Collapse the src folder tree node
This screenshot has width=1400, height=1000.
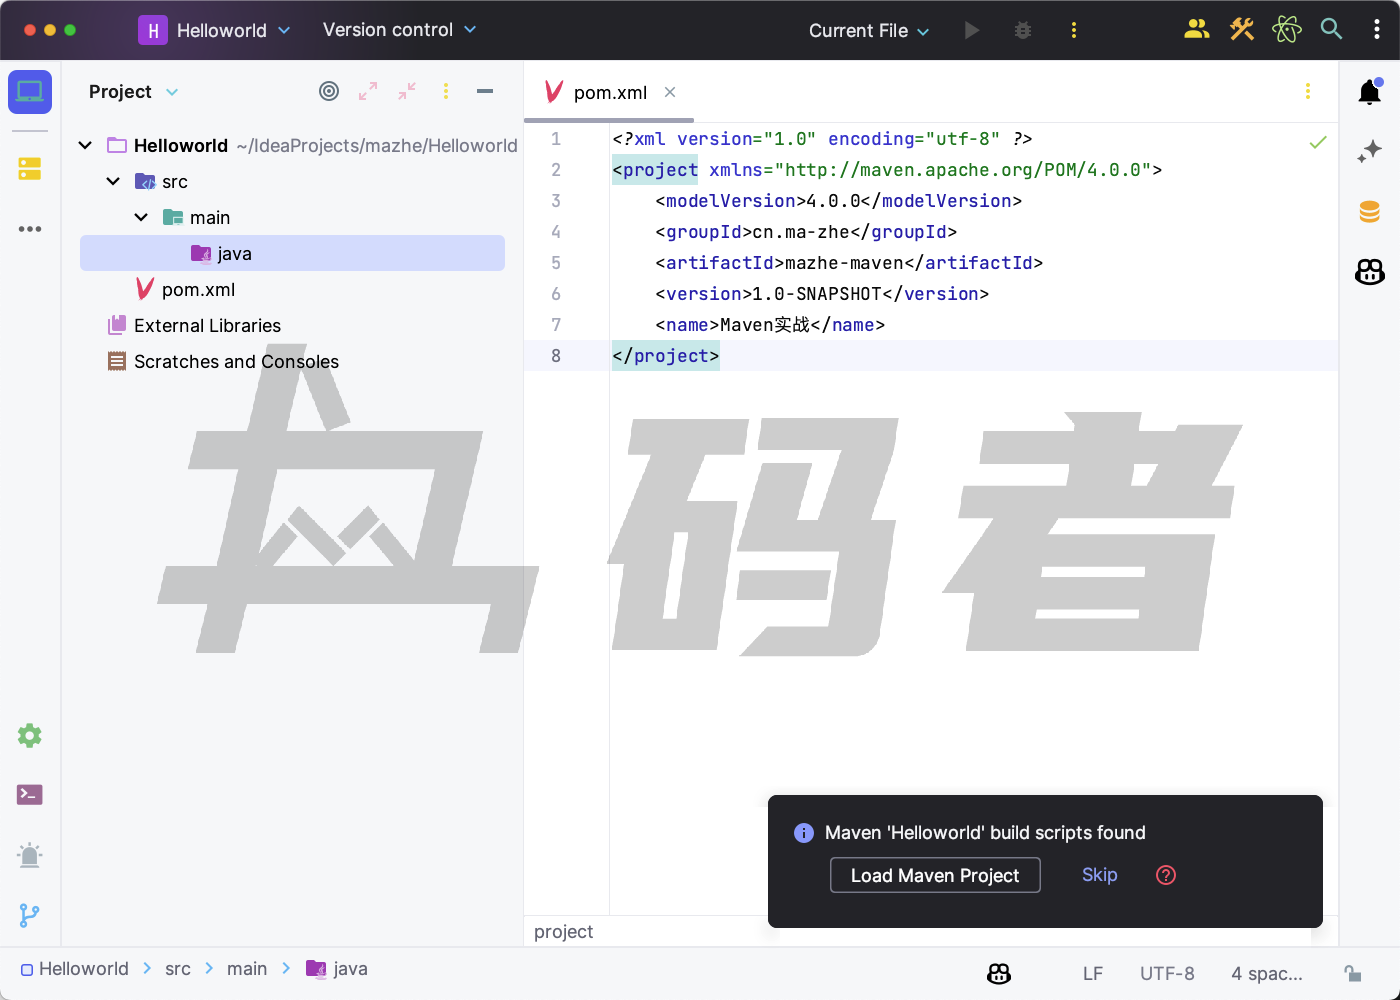(113, 182)
